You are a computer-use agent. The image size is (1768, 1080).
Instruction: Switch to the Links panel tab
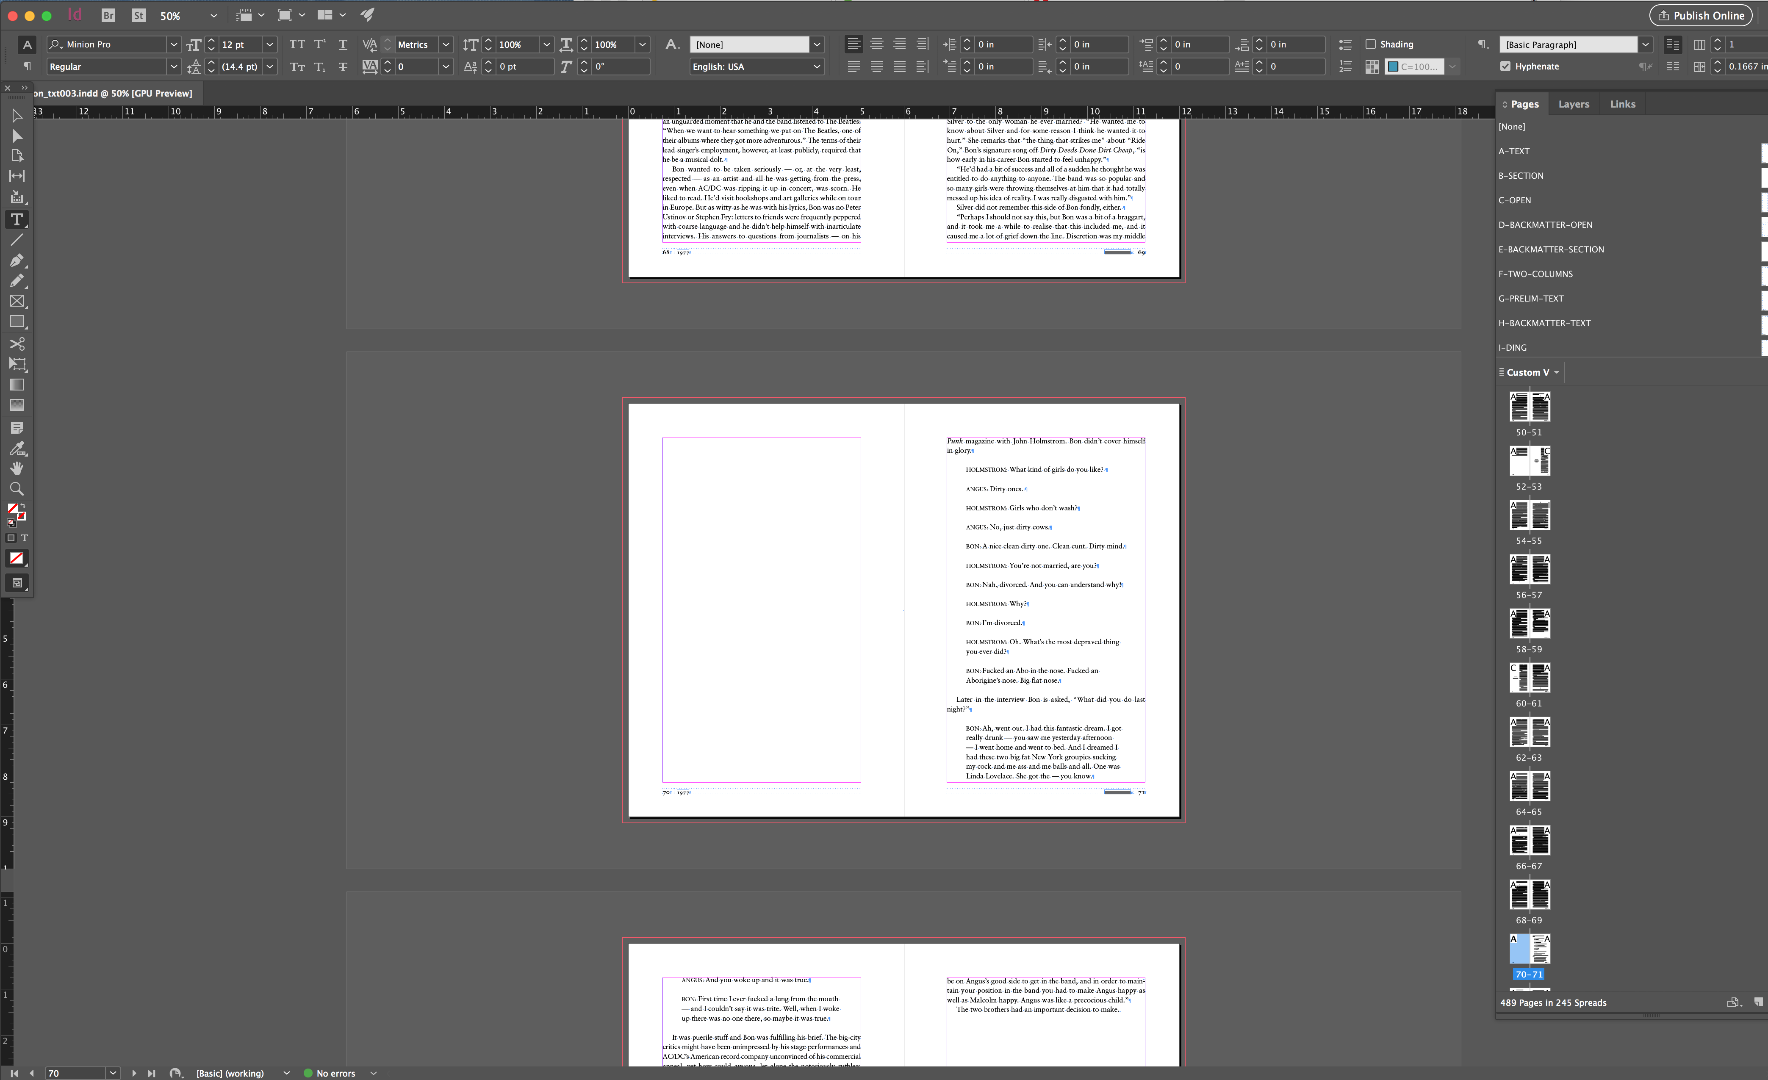pos(1622,104)
